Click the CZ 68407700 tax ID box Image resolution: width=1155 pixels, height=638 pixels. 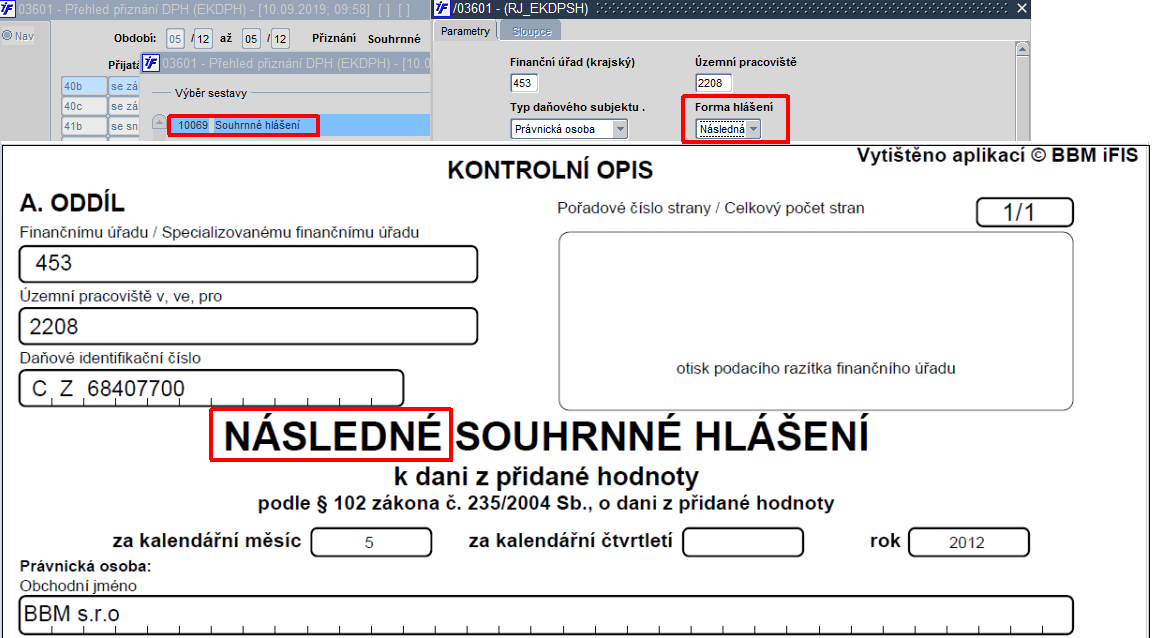pos(211,388)
